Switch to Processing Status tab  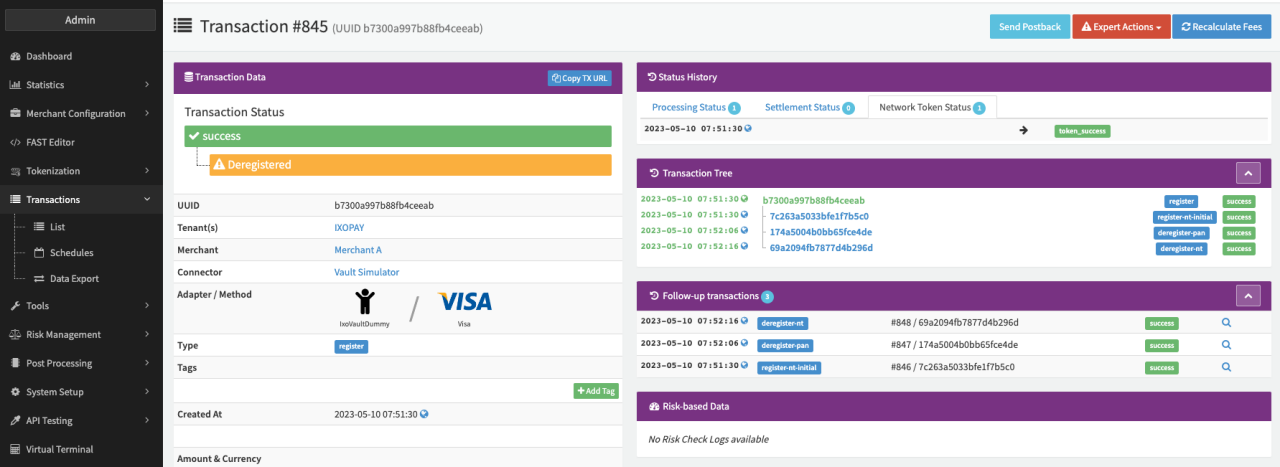689,108
